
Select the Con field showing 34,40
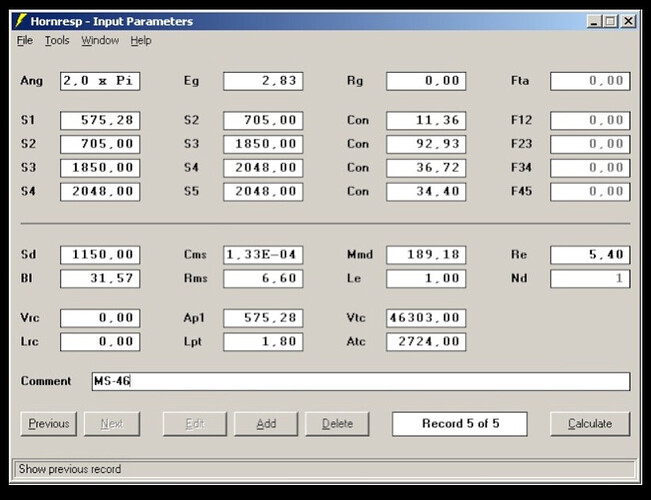pos(426,191)
